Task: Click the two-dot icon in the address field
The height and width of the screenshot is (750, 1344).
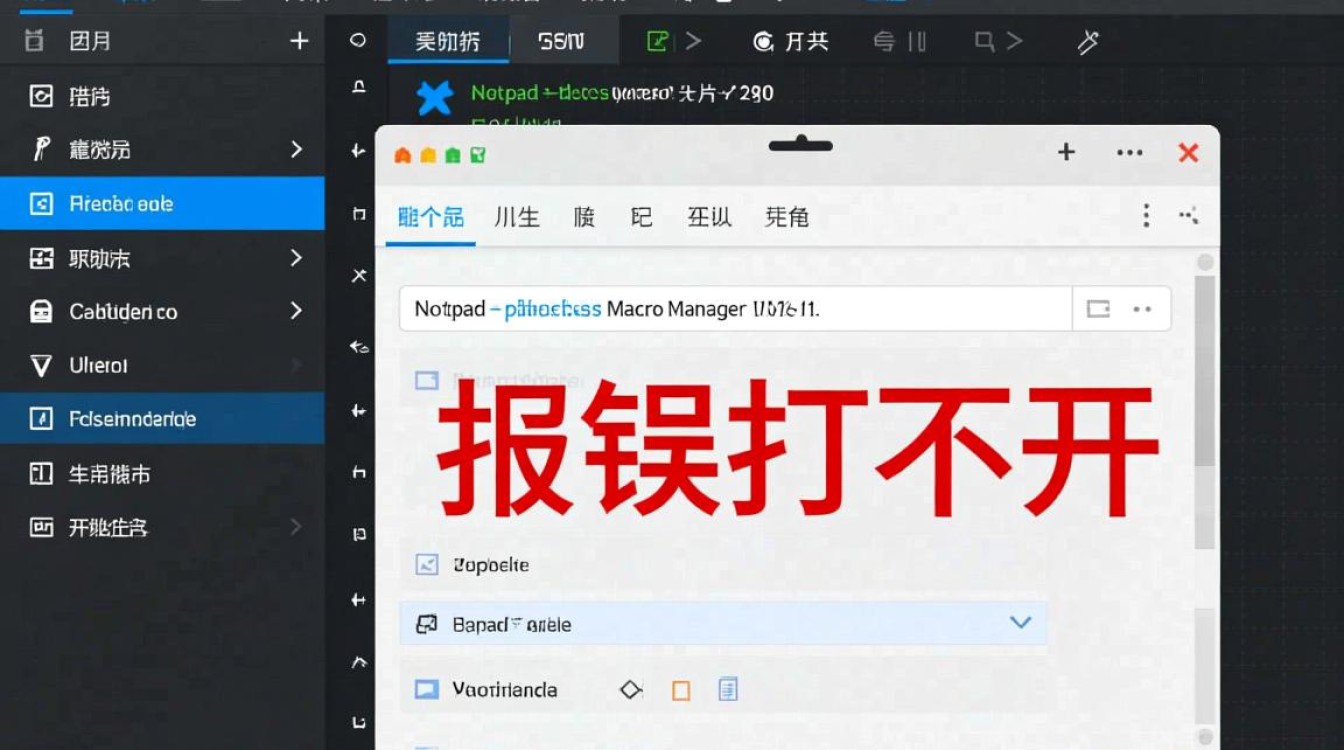Action: pyautogui.click(x=1143, y=309)
